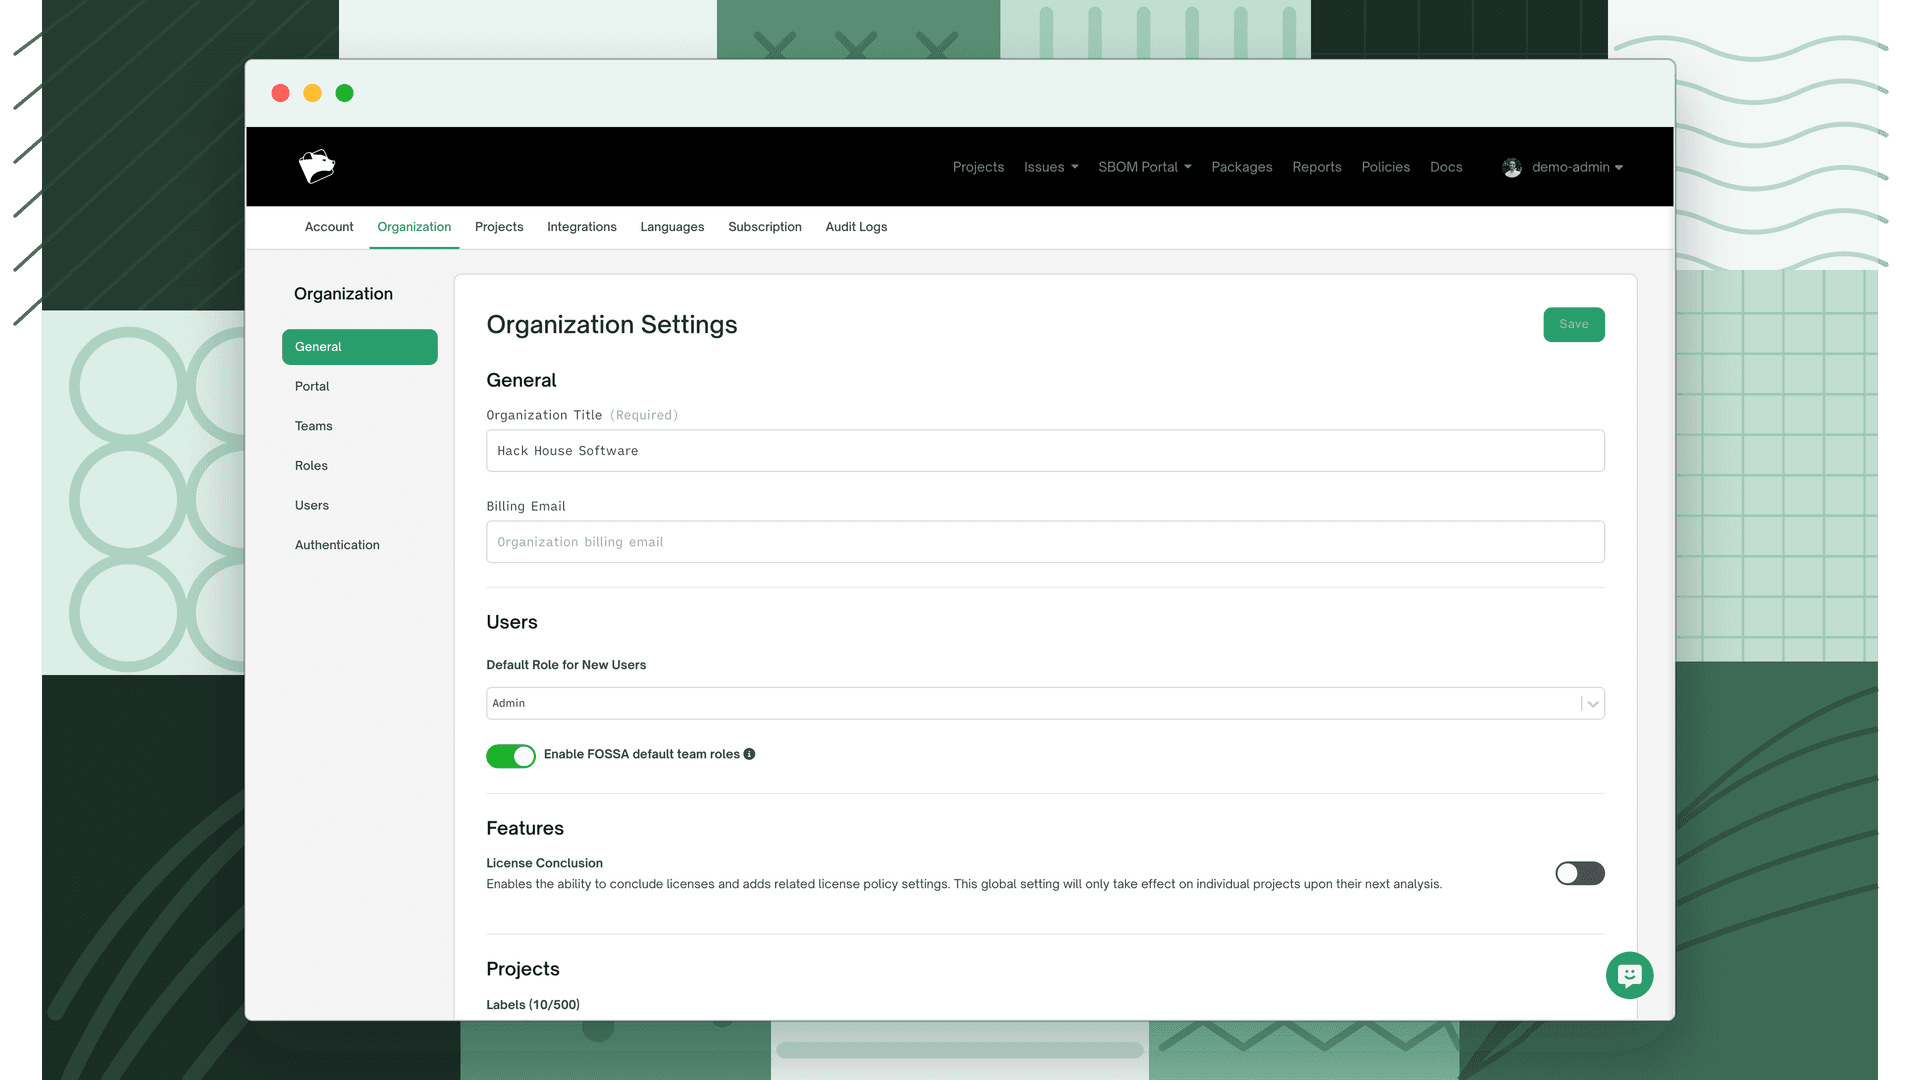
Task: Enable the License Conclusion toggle
Action: 1580,873
